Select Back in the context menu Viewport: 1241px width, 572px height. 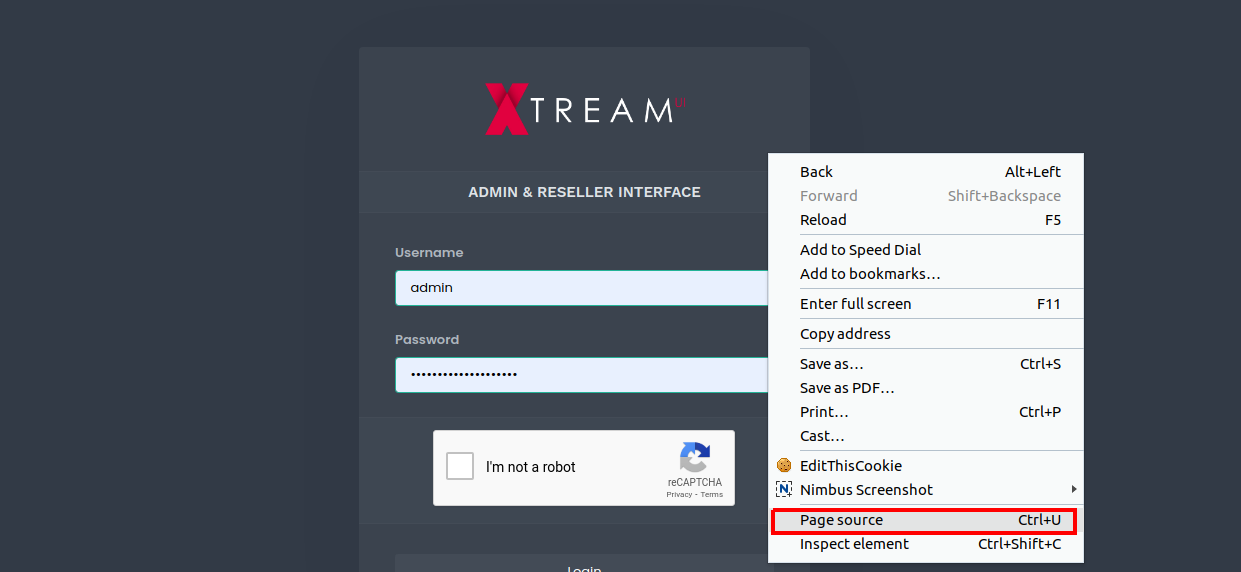[x=816, y=172]
